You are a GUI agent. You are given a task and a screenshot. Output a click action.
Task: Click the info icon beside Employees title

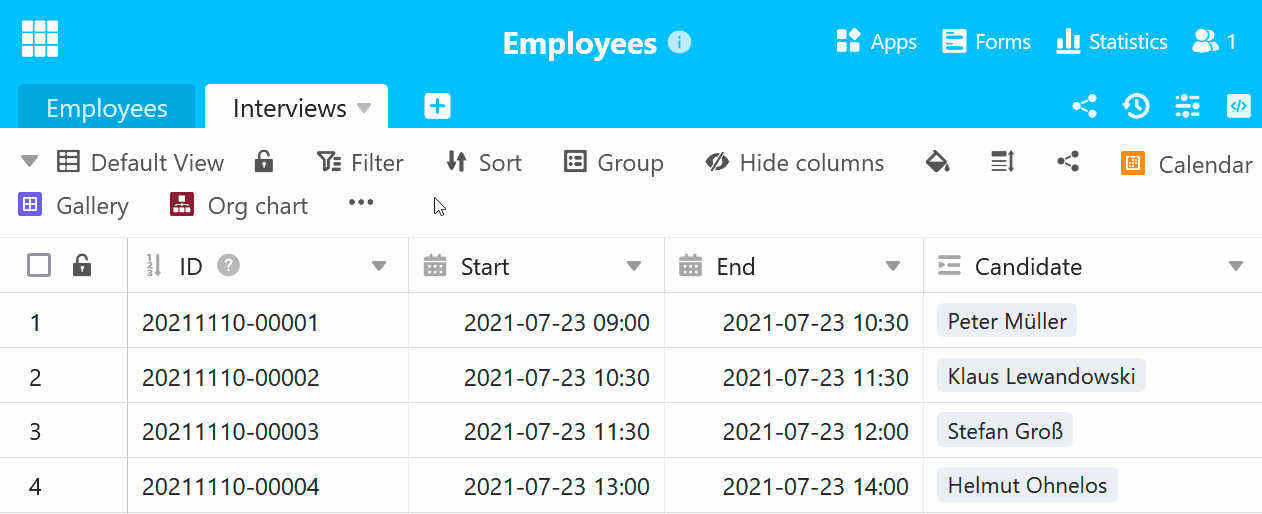click(679, 42)
